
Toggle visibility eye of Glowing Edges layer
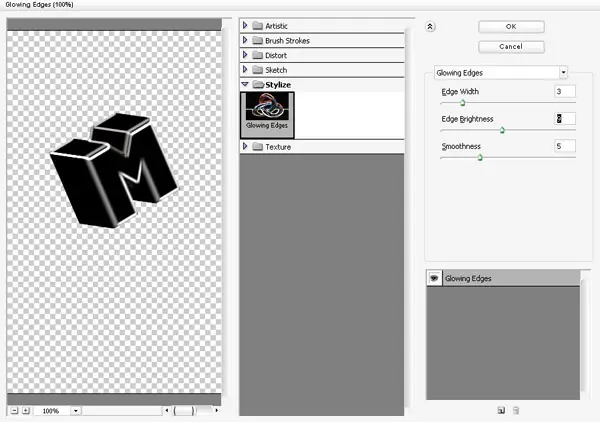tap(434, 278)
